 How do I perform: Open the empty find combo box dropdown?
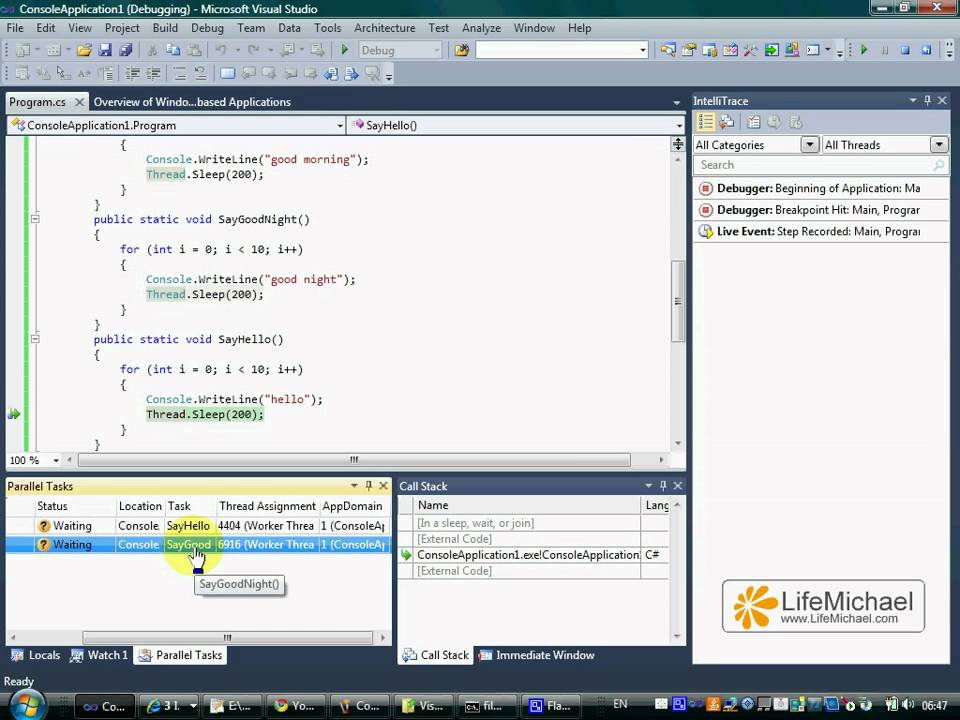point(643,50)
